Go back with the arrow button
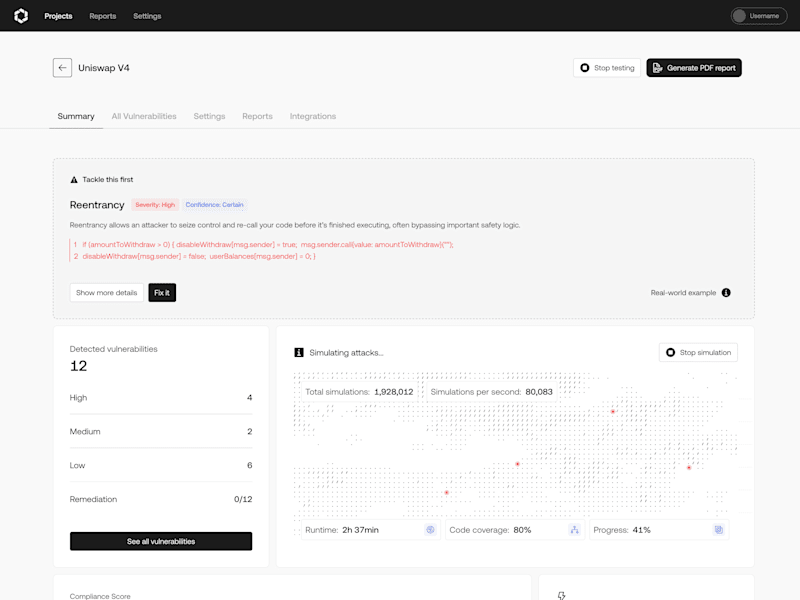This screenshot has width=800, height=600. click(62, 68)
